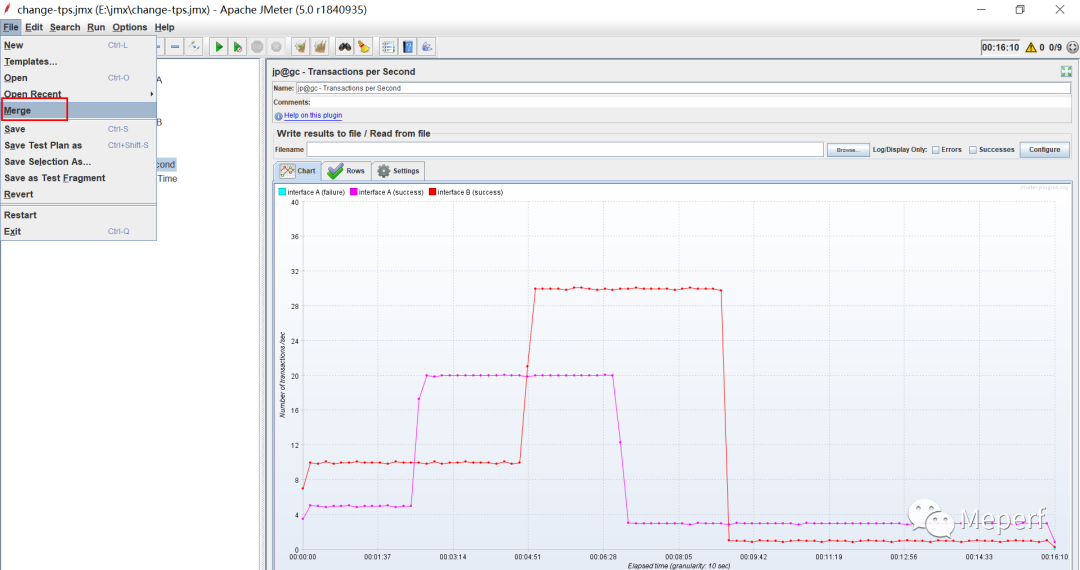Open the Run menu
Image resolution: width=1080 pixels, height=570 pixels.
[96, 27]
